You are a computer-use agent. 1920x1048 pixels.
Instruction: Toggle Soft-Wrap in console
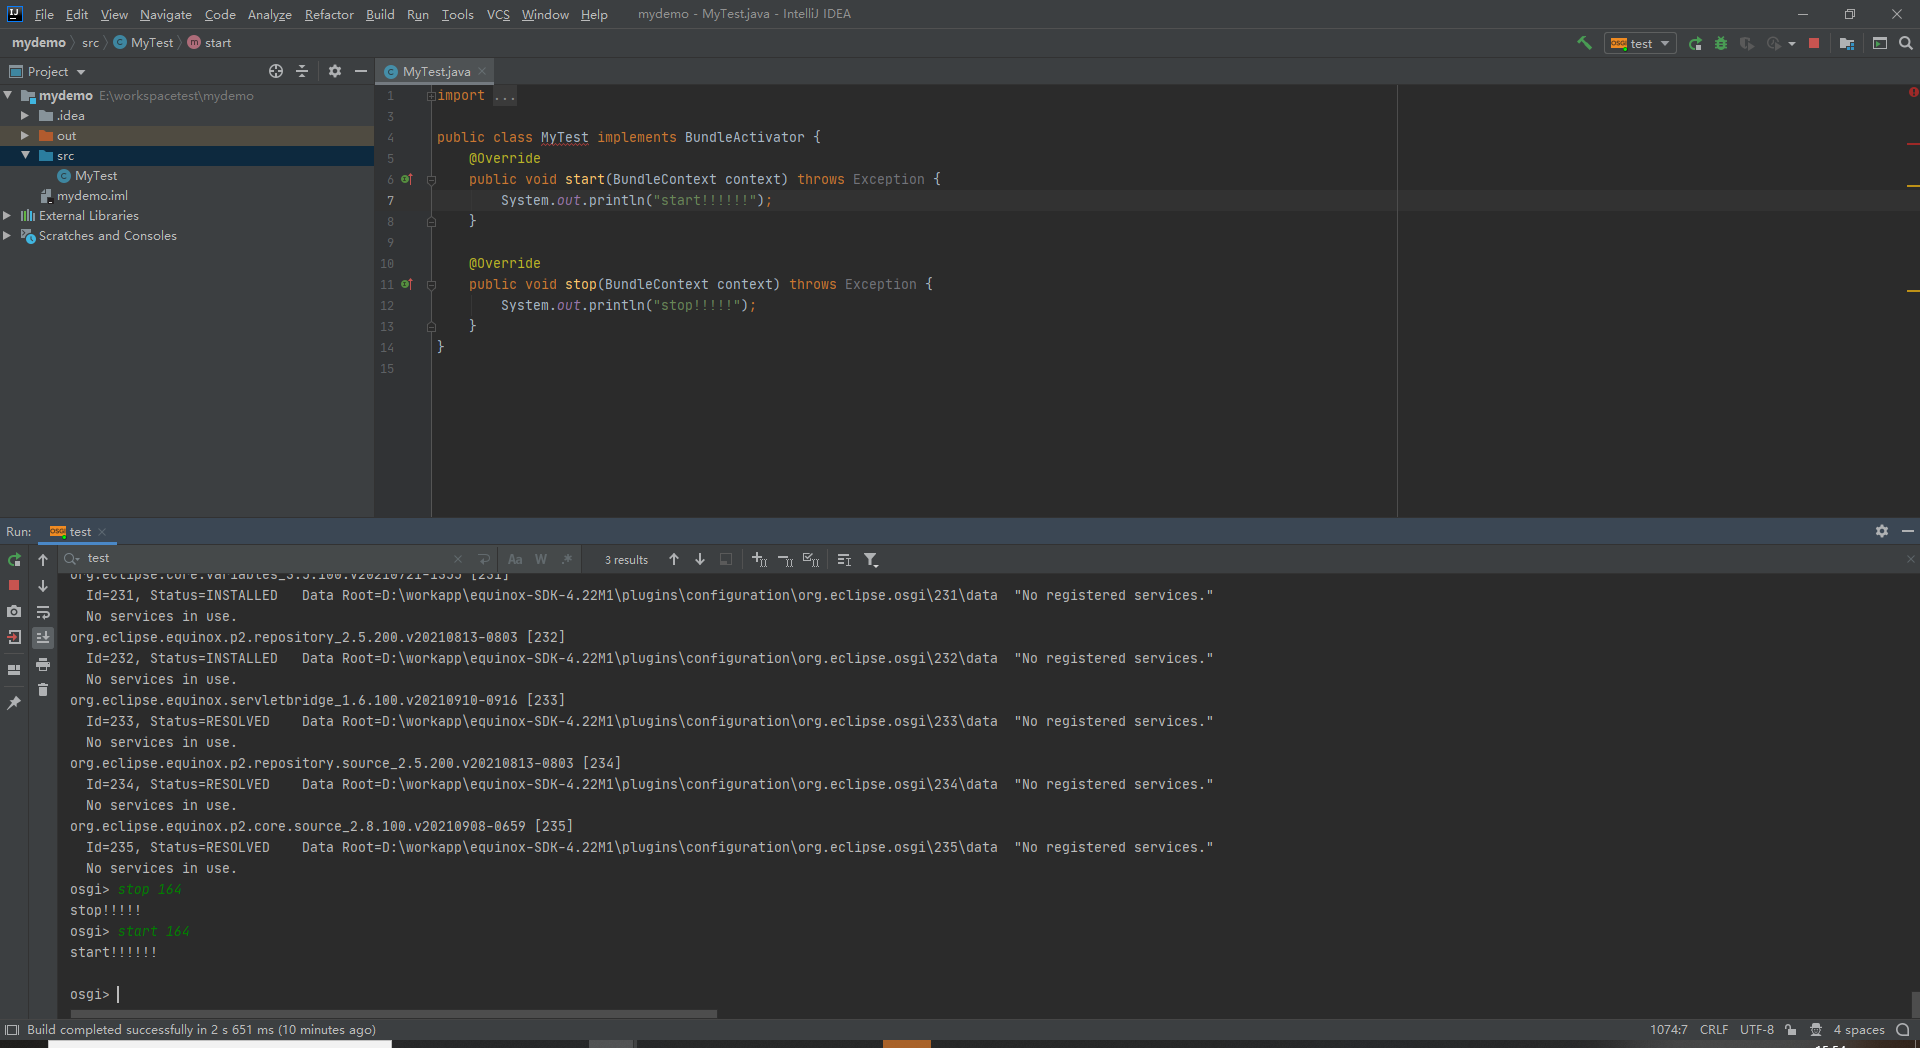click(x=43, y=612)
